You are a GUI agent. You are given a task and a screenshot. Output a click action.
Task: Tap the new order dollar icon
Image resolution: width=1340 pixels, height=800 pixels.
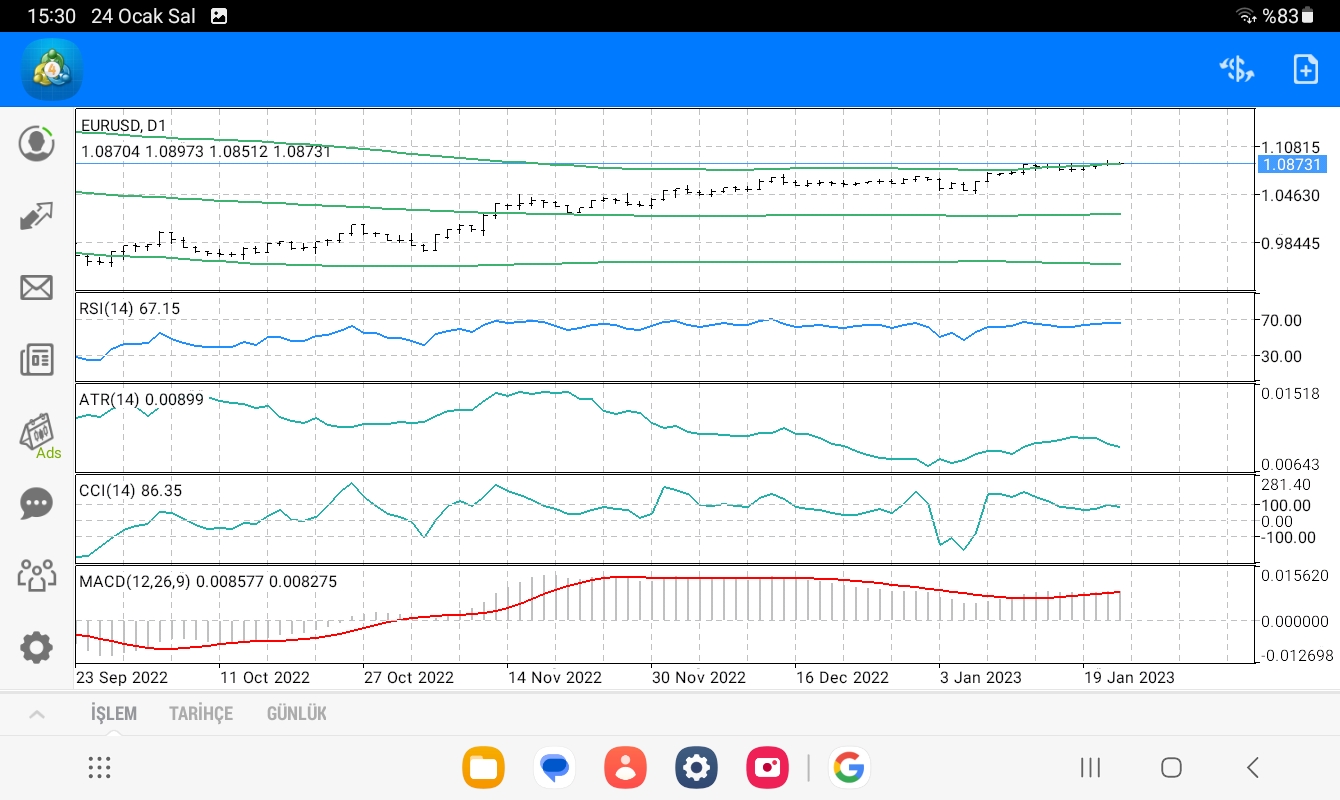point(1237,69)
